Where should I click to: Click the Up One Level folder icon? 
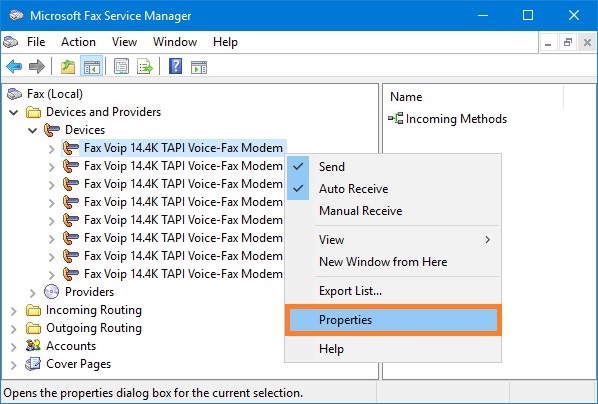tap(68, 66)
